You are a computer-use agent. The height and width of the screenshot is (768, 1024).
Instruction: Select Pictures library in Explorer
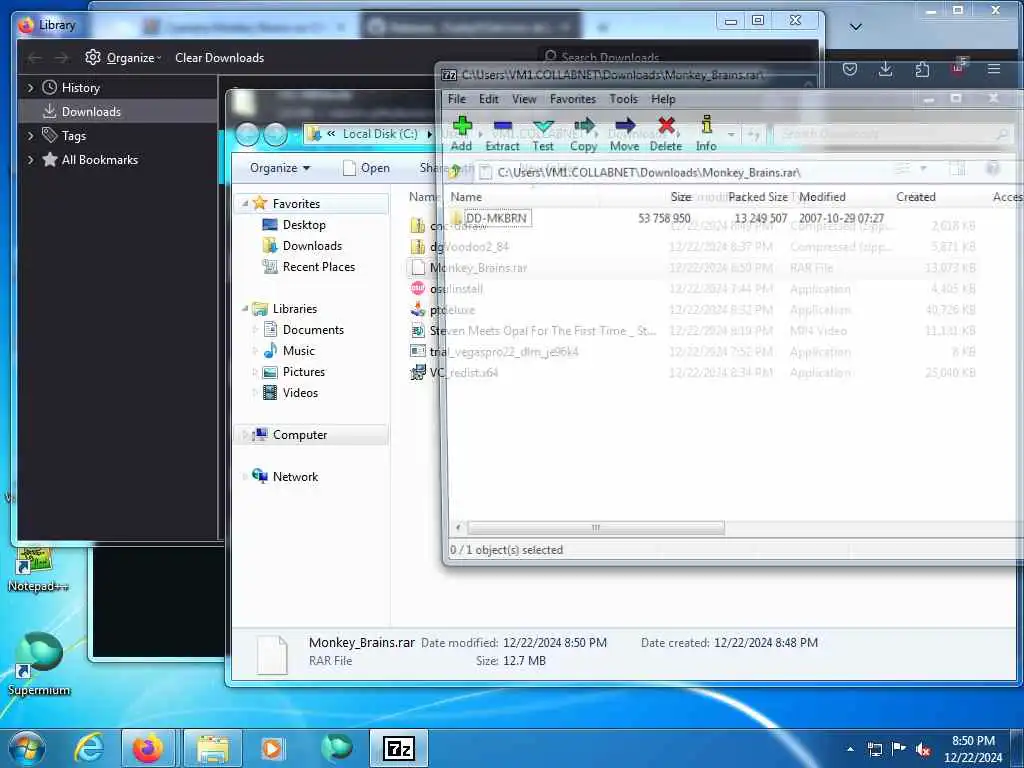pyautogui.click(x=304, y=372)
